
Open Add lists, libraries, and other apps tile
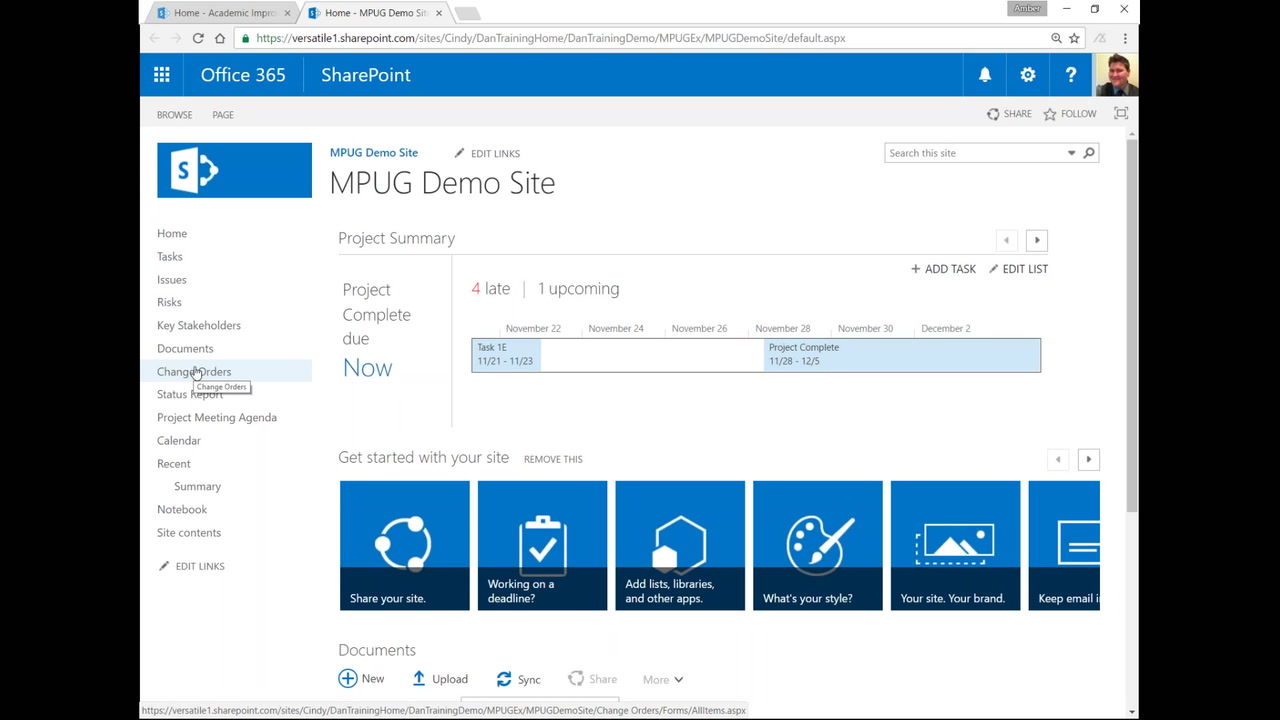coord(680,545)
